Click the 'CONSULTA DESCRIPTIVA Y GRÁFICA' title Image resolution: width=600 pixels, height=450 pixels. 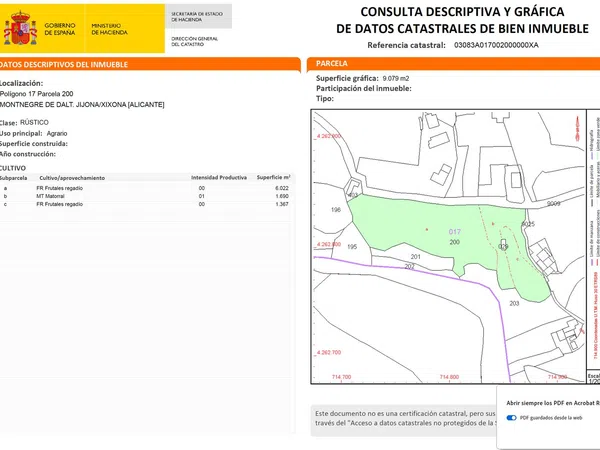(x=462, y=12)
